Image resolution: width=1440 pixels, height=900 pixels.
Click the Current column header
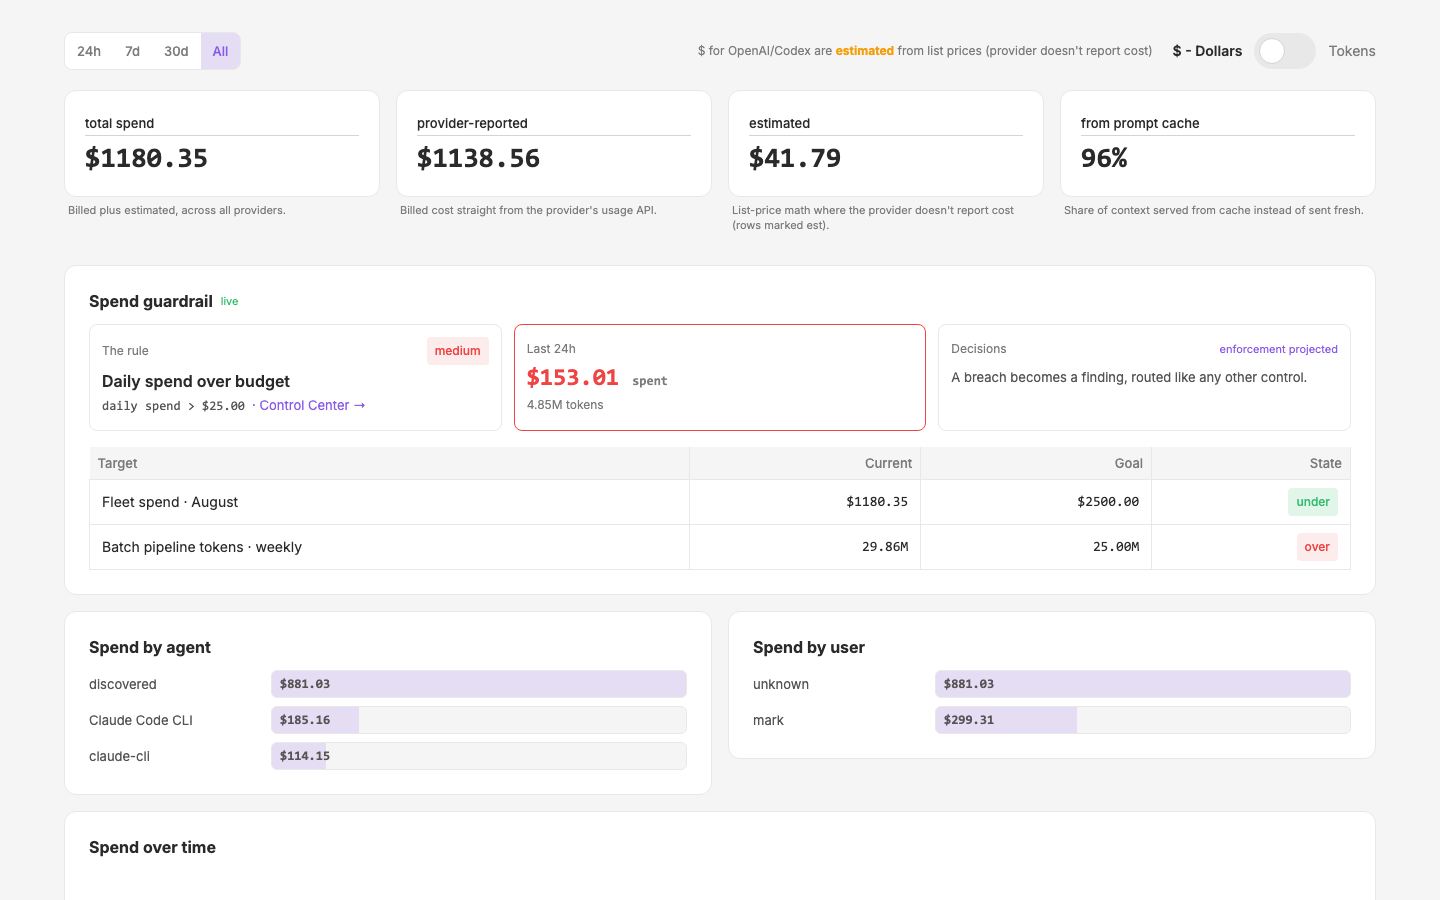(x=805, y=463)
